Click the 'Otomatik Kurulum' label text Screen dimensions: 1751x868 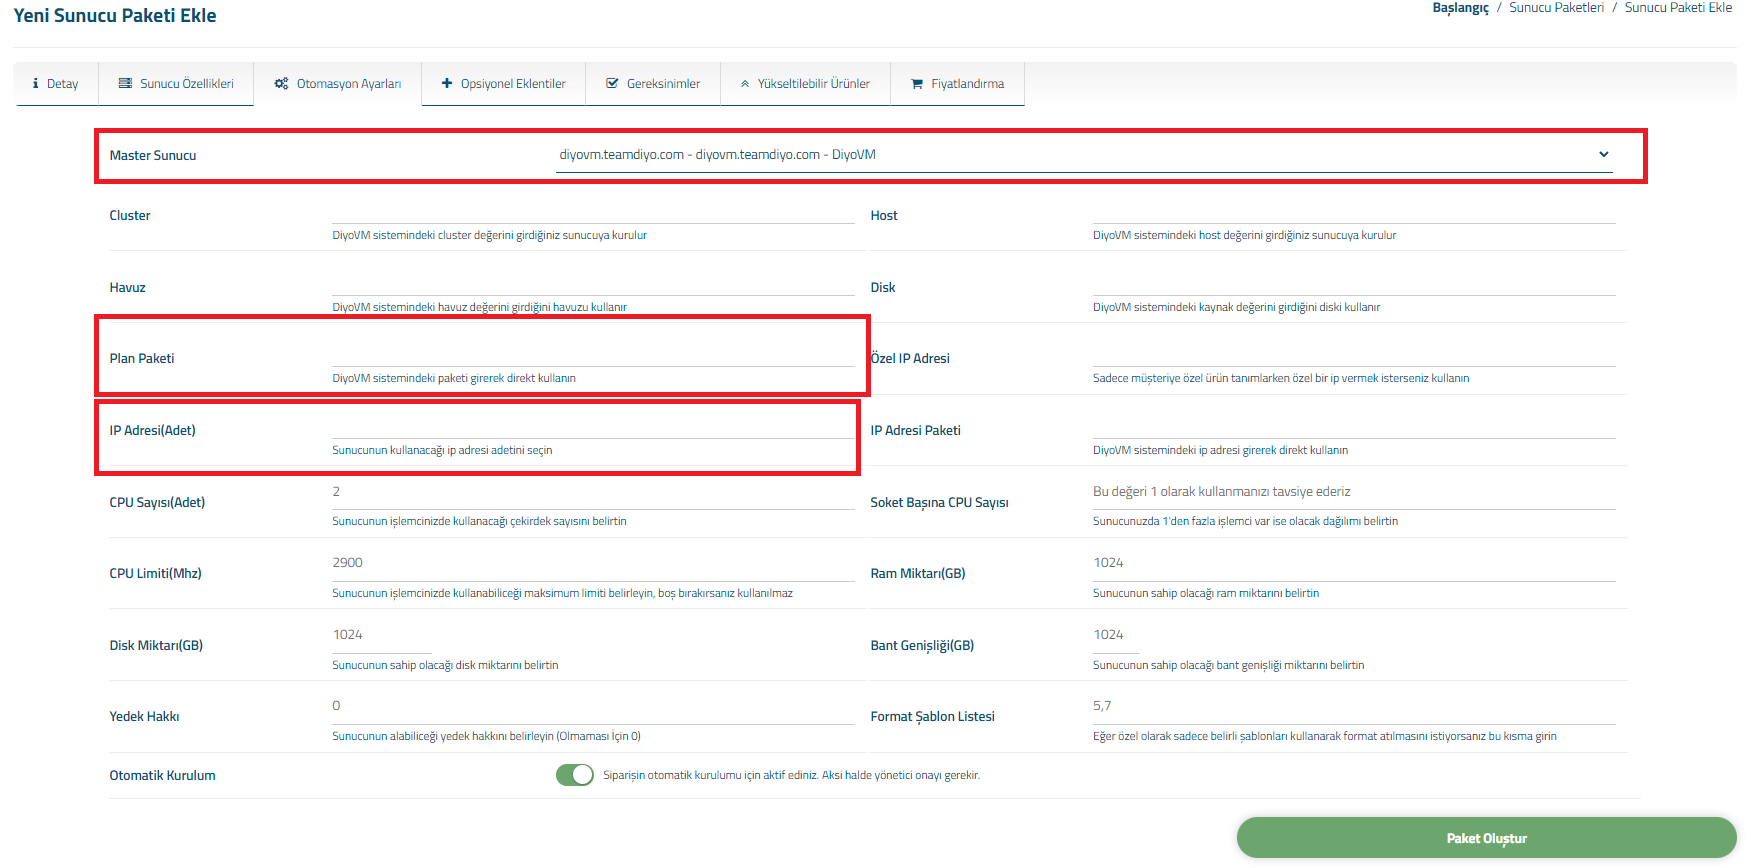[x=162, y=776]
